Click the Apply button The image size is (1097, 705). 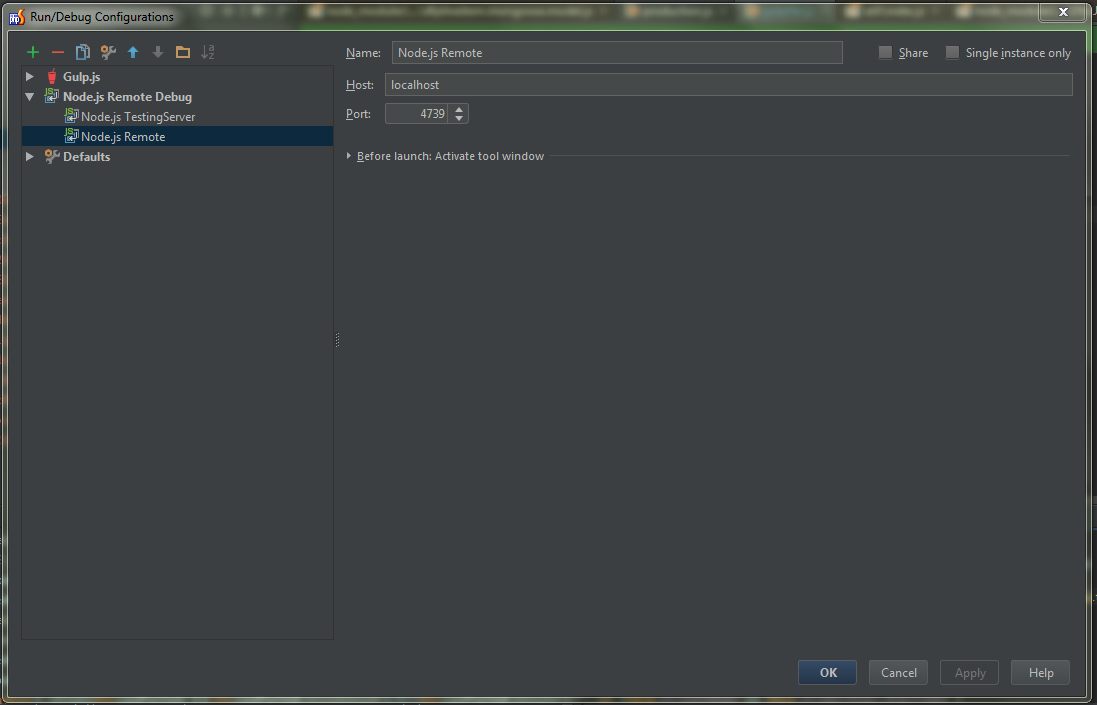[970, 672]
